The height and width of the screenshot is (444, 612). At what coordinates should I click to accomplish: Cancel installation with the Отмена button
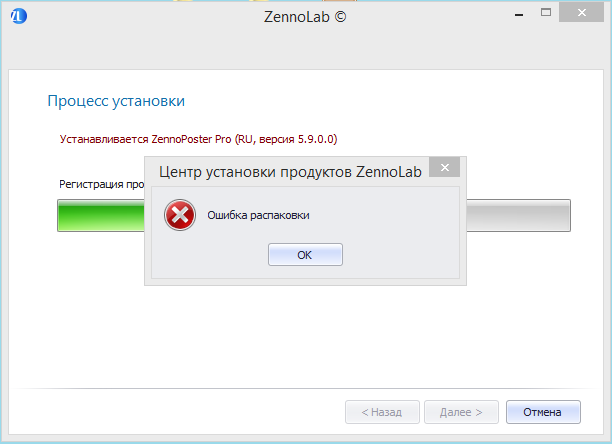pyautogui.click(x=543, y=412)
